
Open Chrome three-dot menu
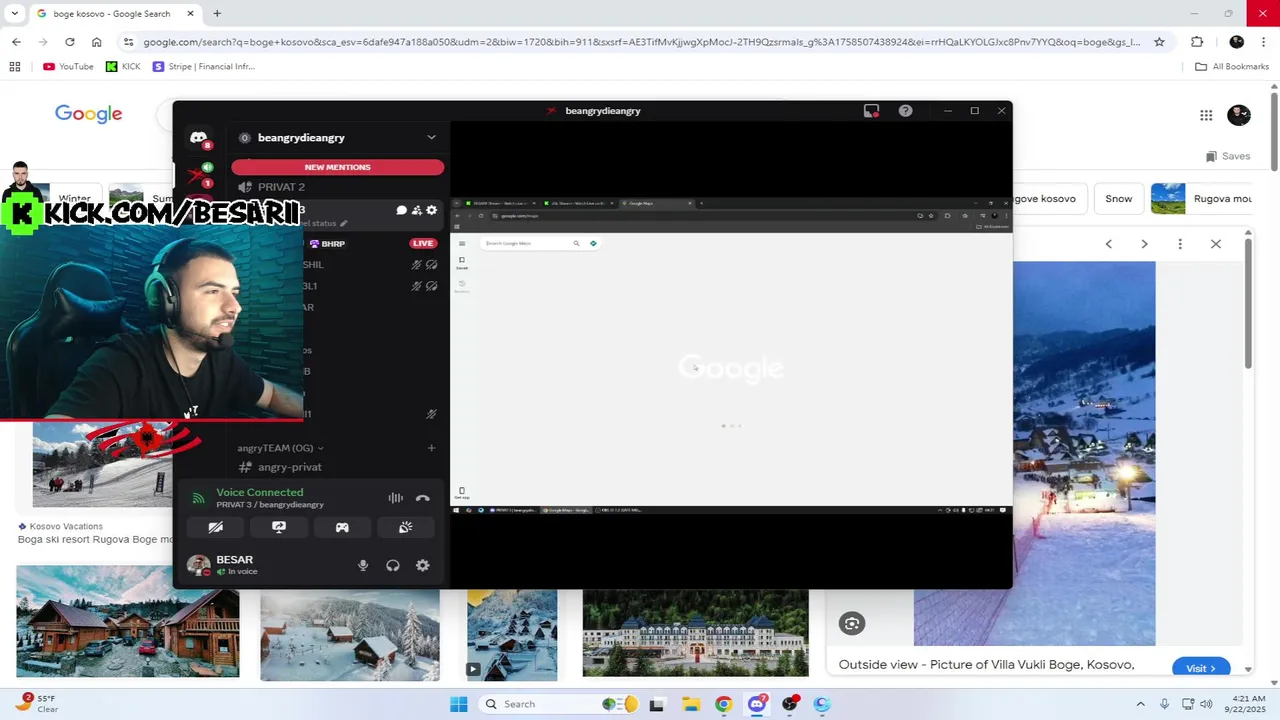tap(1265, 42)
